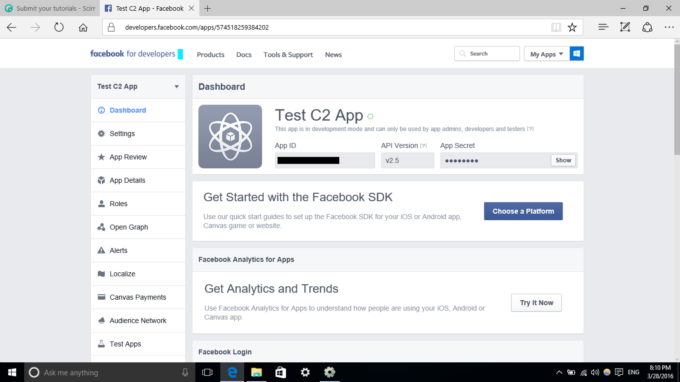Open Settings in the sidebar

[138, 134]
